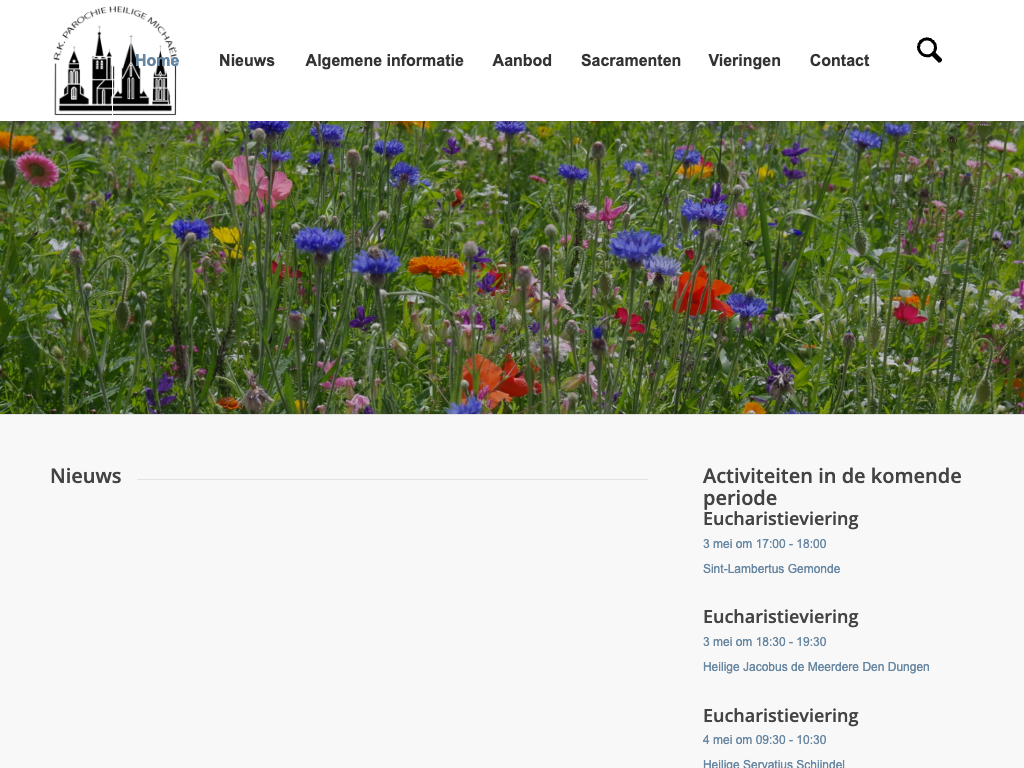
Task: Expand the Algemene informatie menu
Action: 384,60
